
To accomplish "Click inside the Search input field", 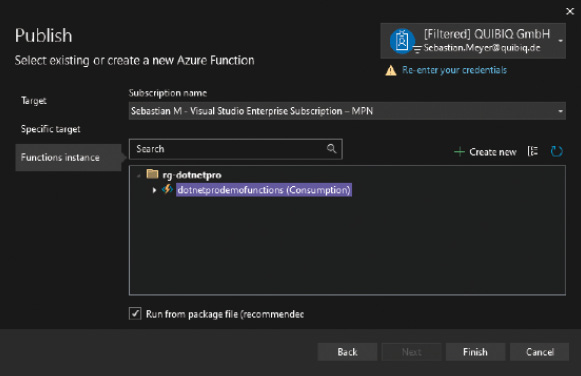I will coord(236,149).
